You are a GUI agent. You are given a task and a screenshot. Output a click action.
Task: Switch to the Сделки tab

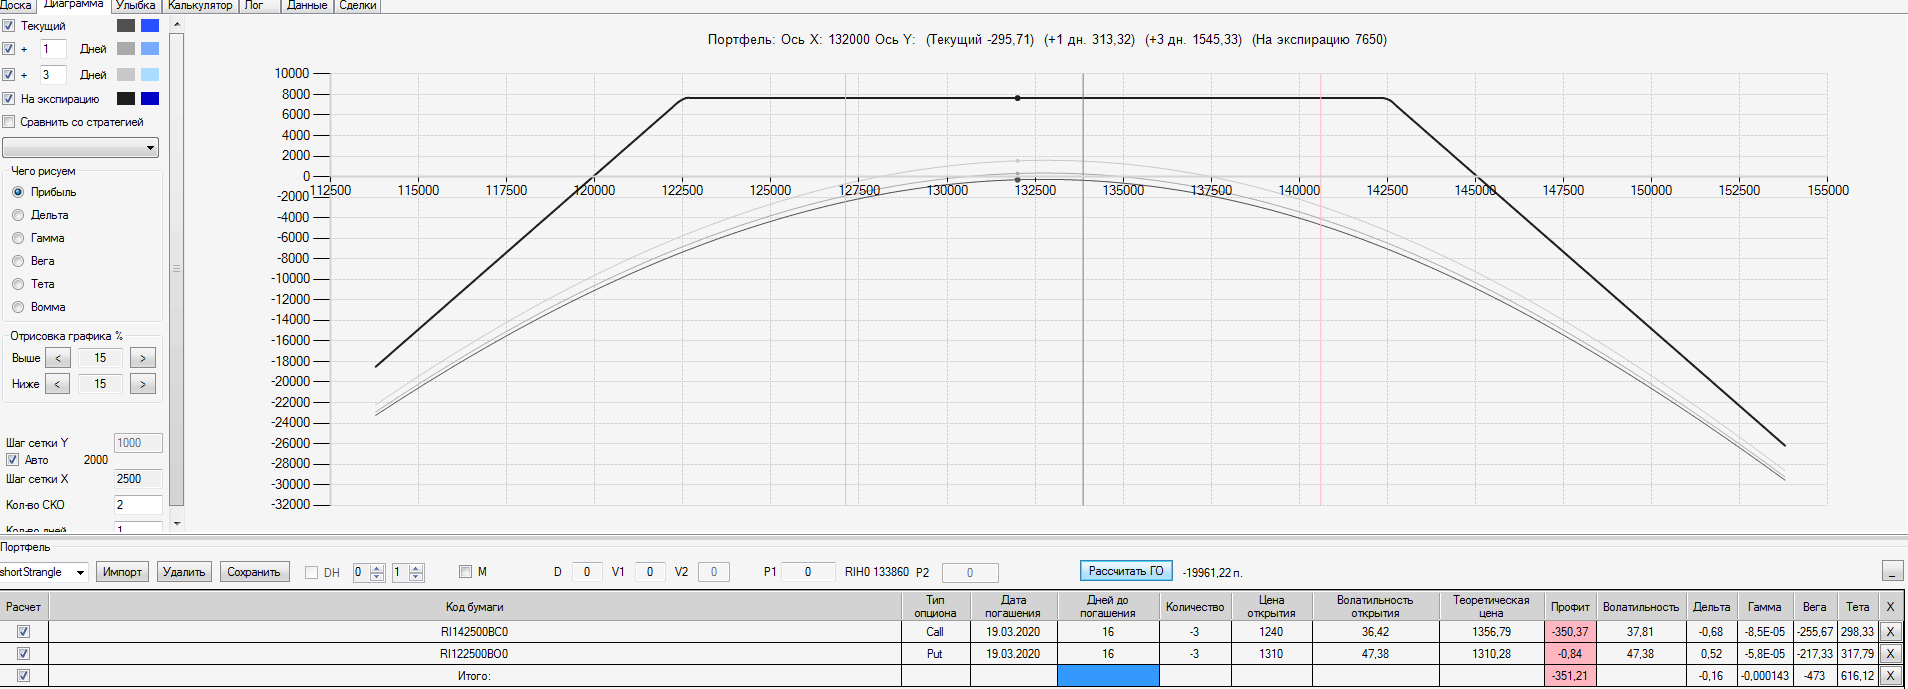[x=358, y=5]
